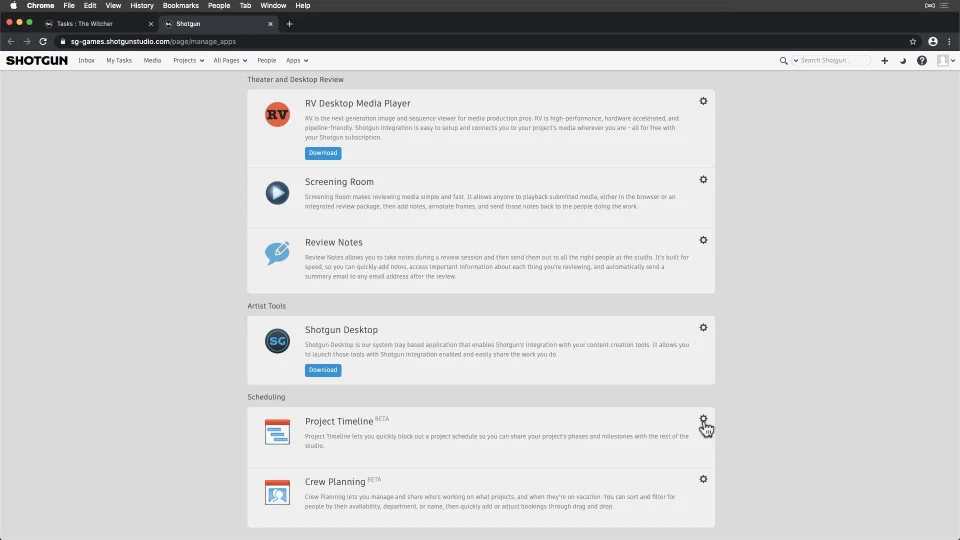Download RV Desktop Media Player
Viewport: 960px width, 540px height.
coord(323,153)
